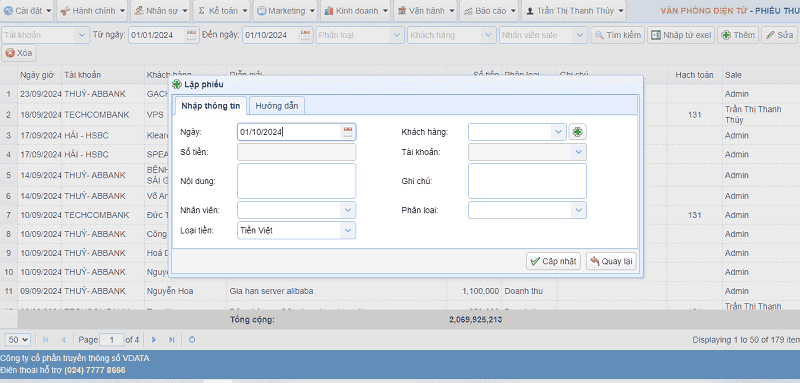Switch to the Nhập thông tin tab

(x=211, y=106)
